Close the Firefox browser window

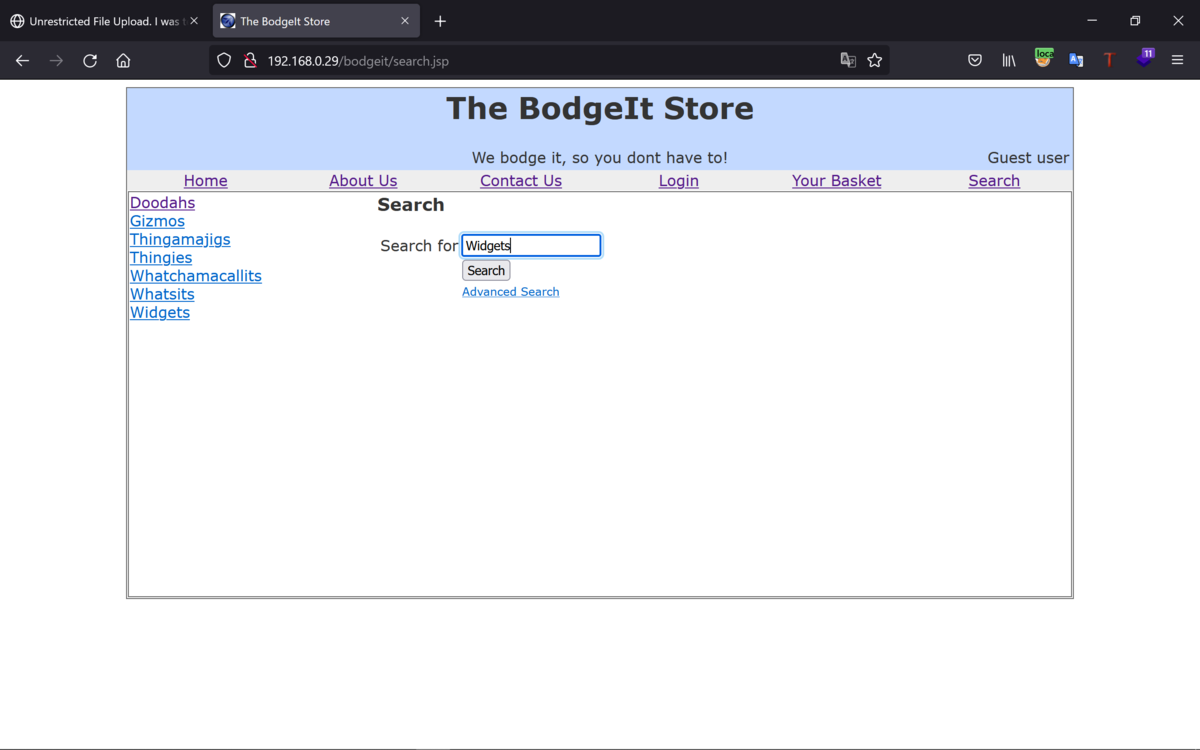(x=1178, y=21)
